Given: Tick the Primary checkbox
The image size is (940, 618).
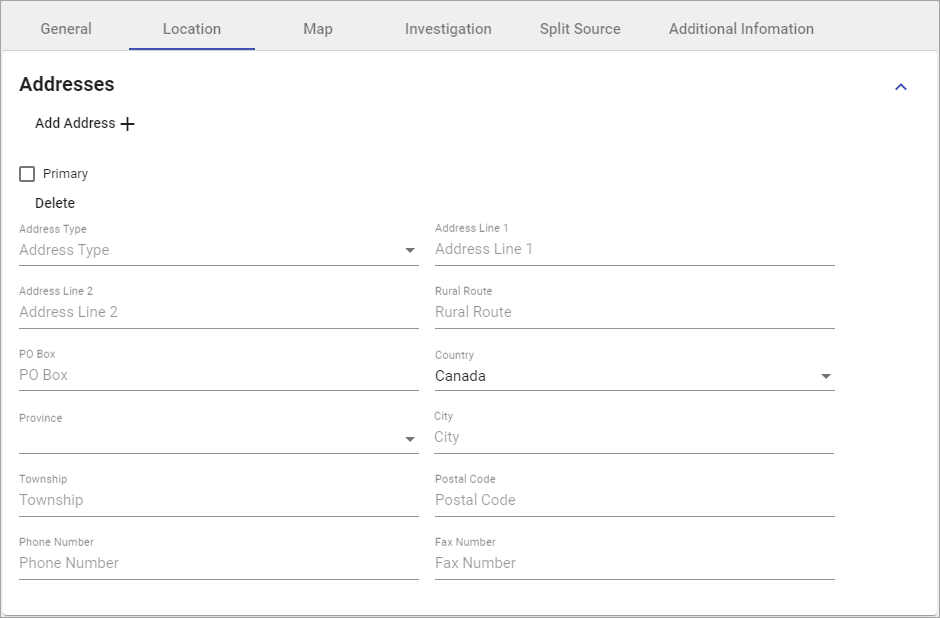Looking at the screenshot, I should pos(27,174).
